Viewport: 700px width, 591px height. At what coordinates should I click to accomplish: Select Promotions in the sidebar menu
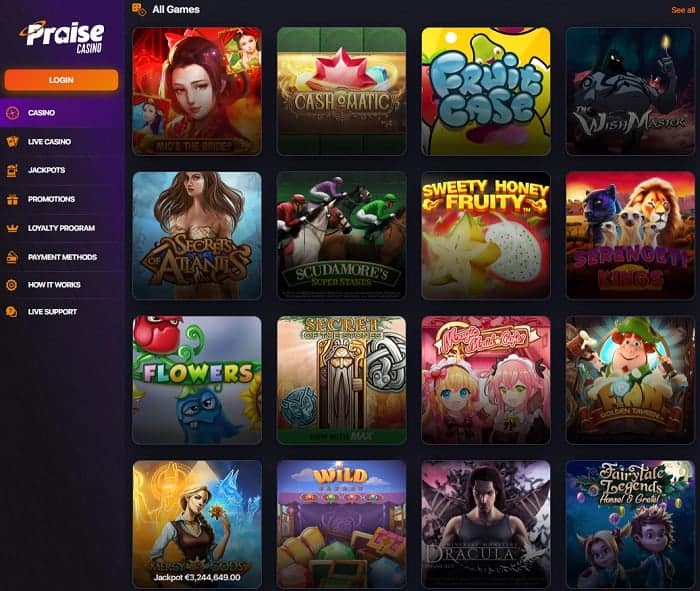click(x=51, y=199)
